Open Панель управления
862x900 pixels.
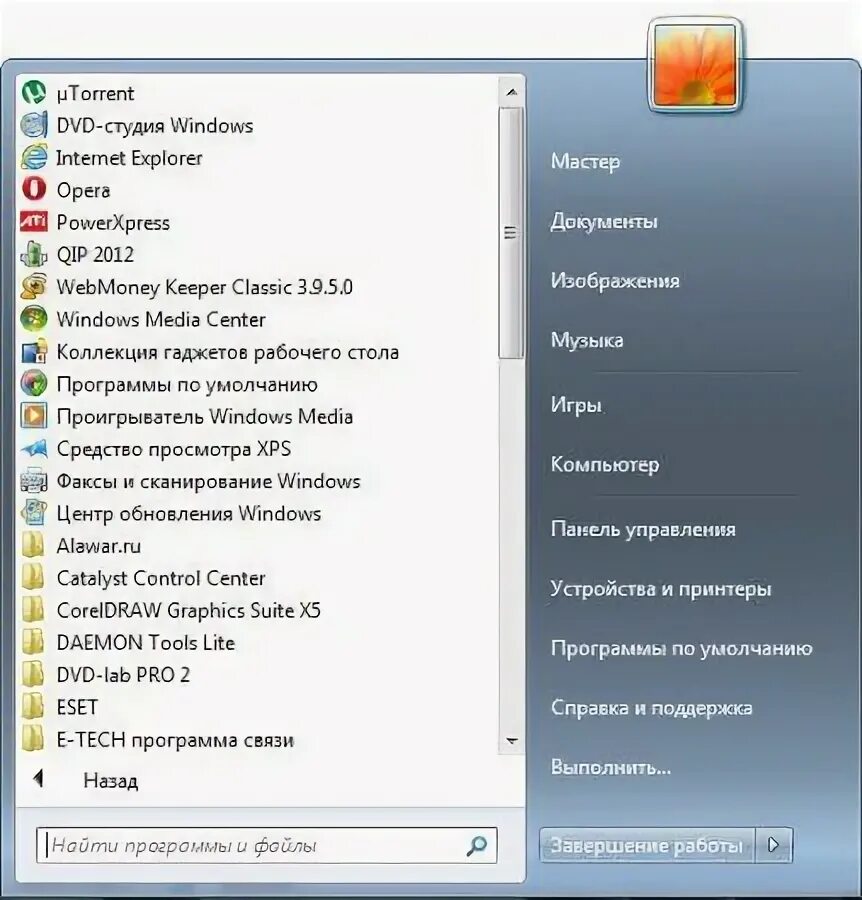coord(643,529)
